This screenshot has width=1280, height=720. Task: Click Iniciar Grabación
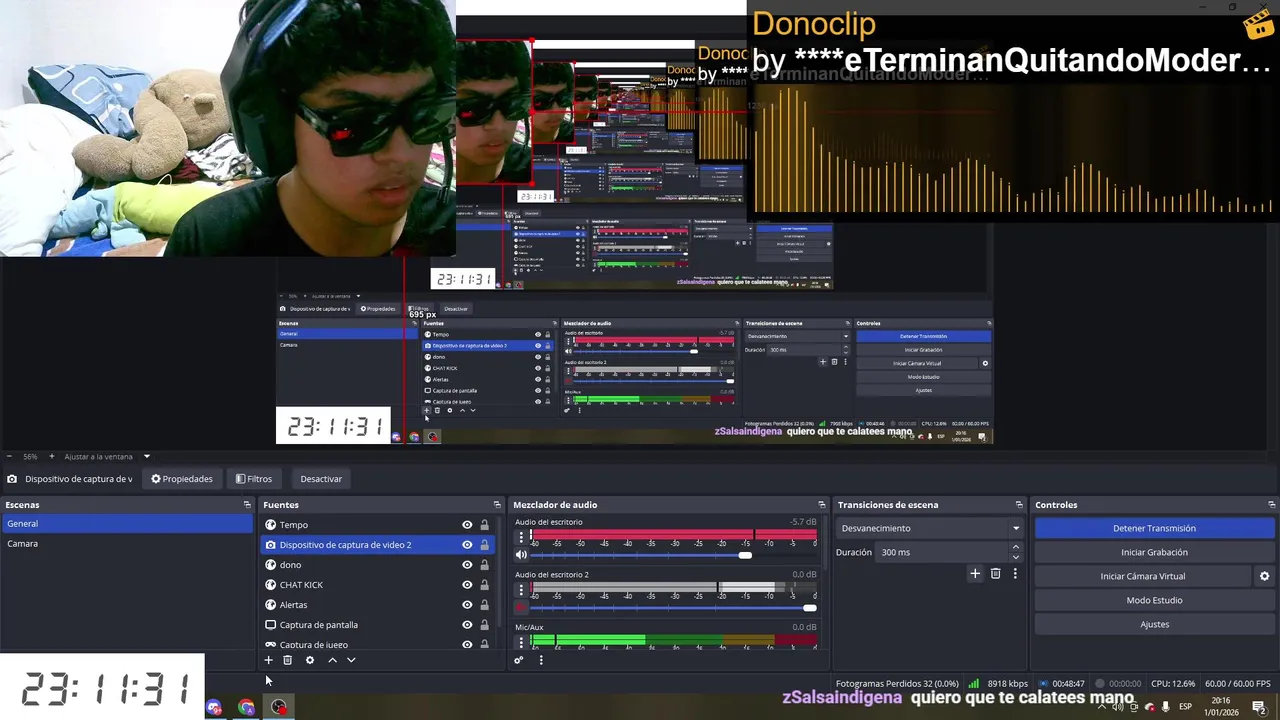click(x=1154, y=552)
